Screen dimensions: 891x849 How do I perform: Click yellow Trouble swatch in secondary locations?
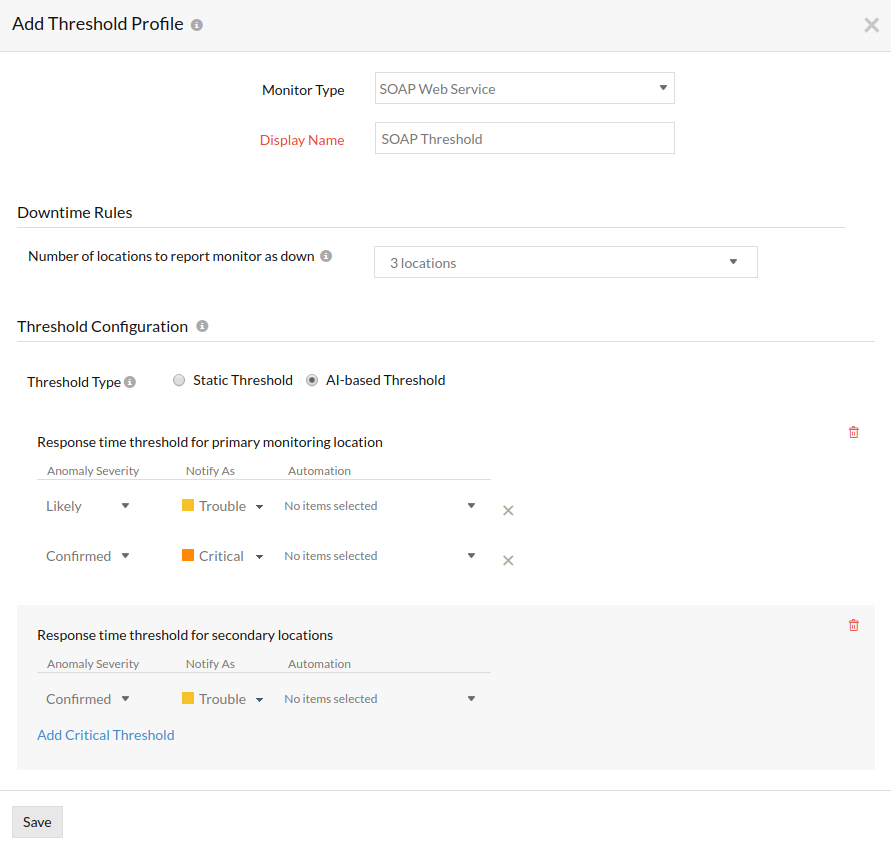click(x=188, y=698)
